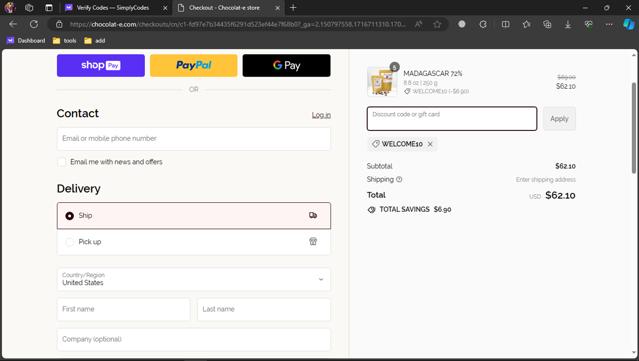Close the Verify Codes — SimplyCodes tab
This screenshot has height=361, width=639.
pos(165,8)
